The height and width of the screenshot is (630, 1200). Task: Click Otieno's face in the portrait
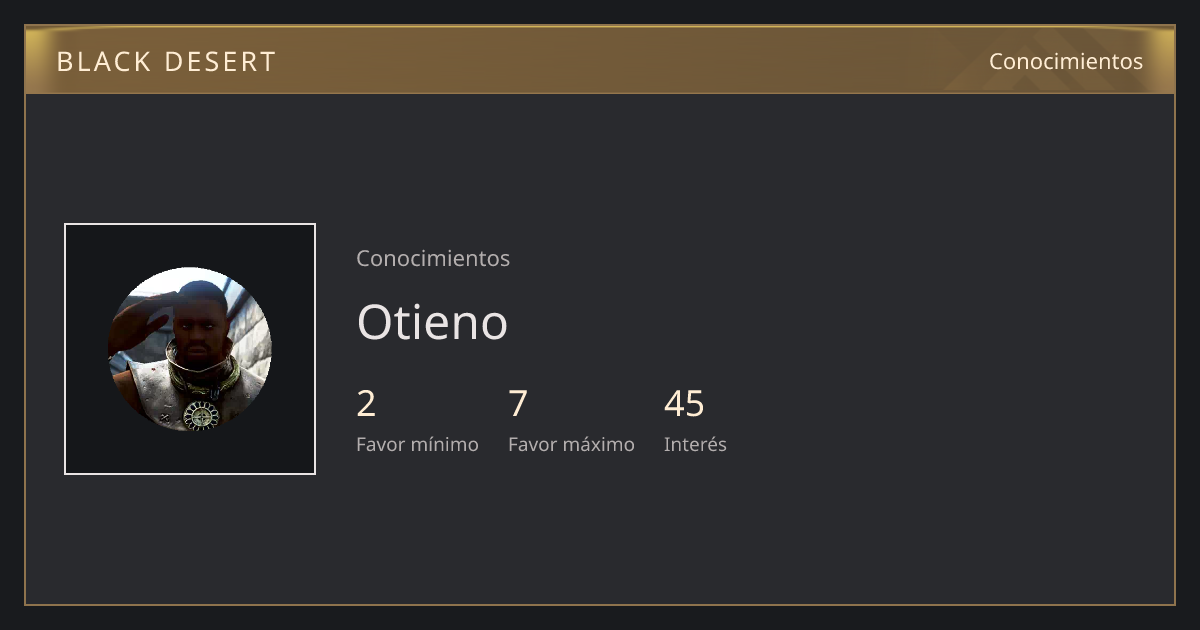[x=200, y=323]
